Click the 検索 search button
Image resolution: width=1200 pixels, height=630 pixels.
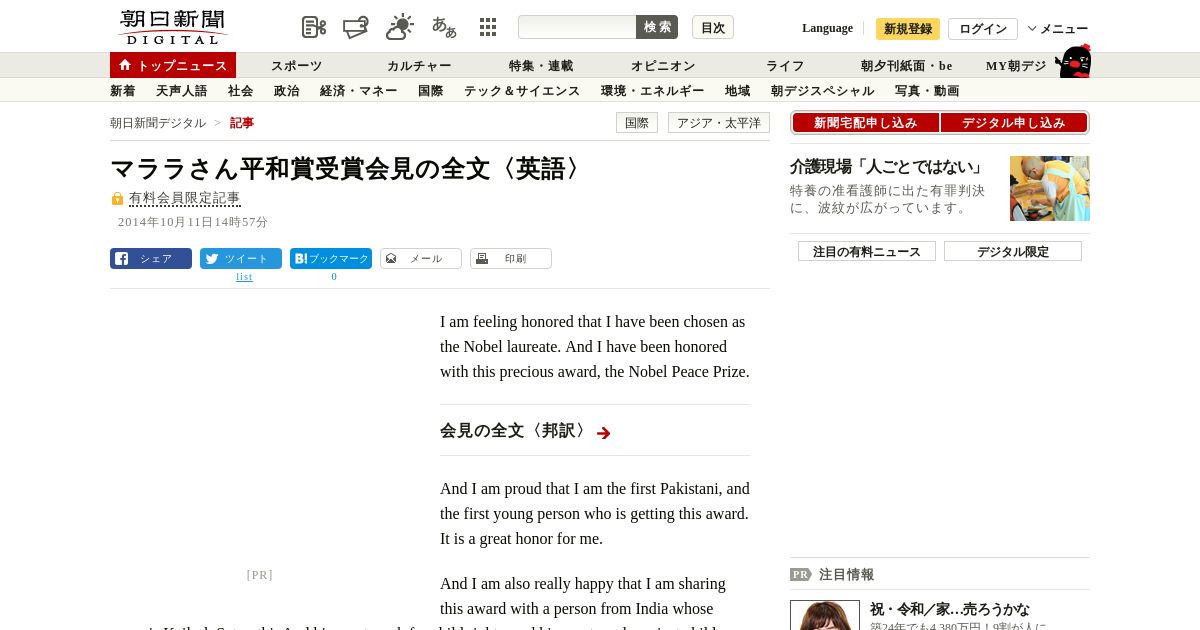click(657, 27)
